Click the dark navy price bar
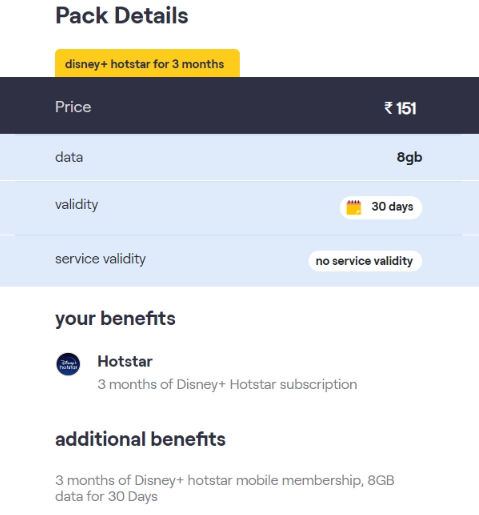The height and width of the screenshot is (515, 479). (239, 106)
